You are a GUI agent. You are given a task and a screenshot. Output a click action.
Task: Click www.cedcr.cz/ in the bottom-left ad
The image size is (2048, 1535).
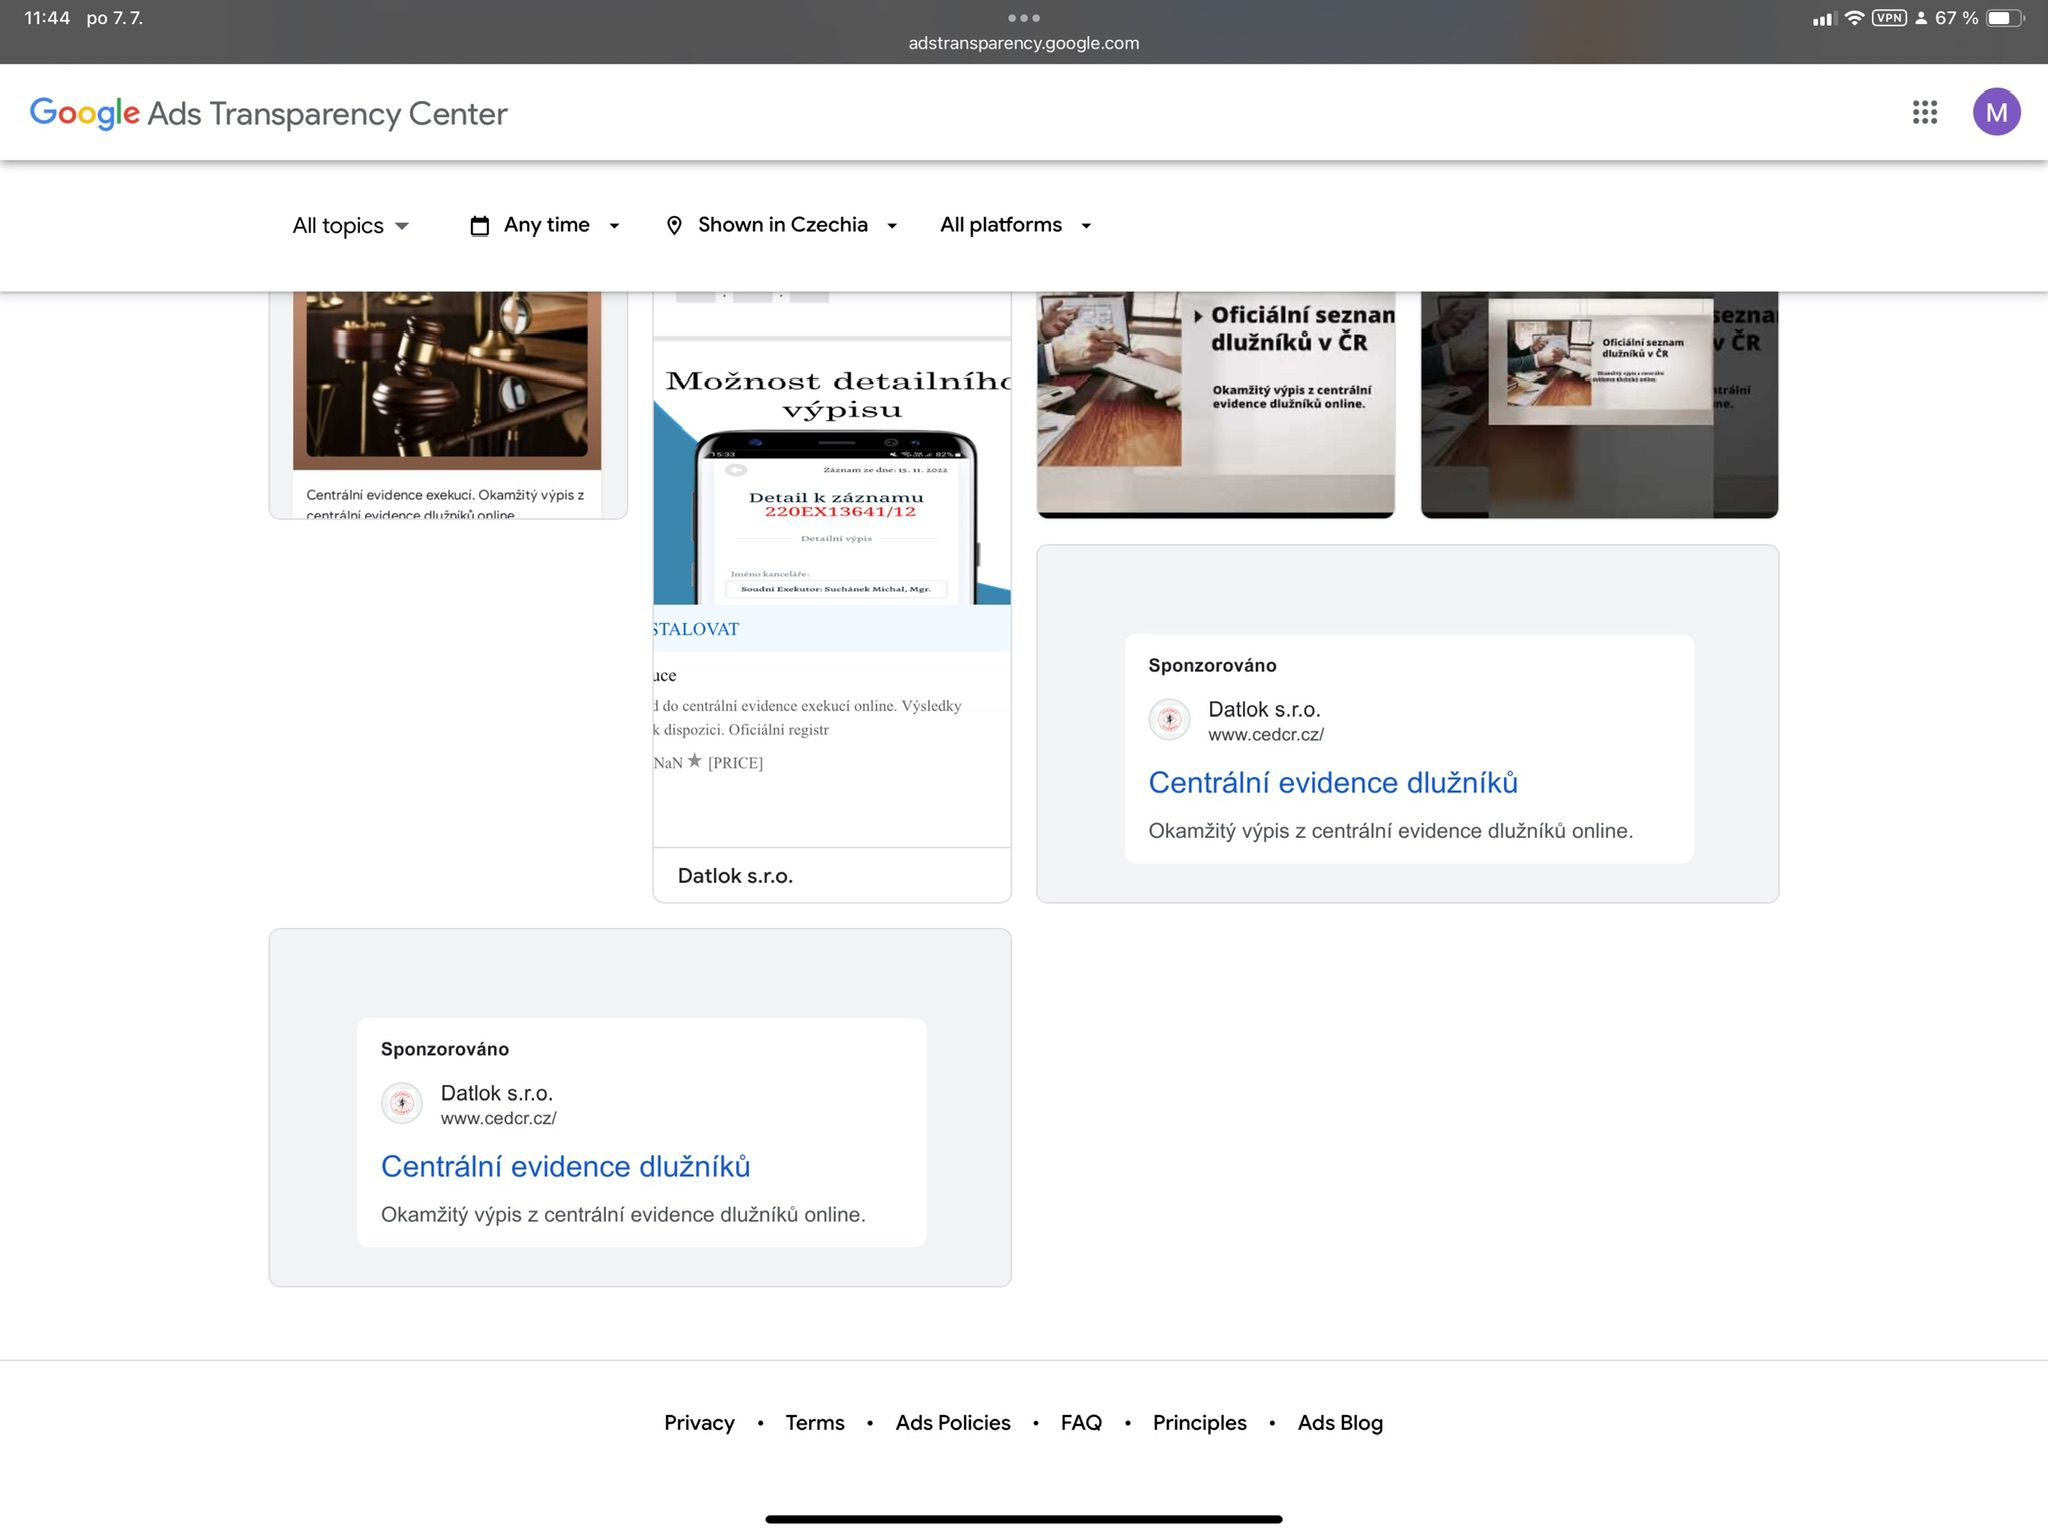click(498, 1118)
